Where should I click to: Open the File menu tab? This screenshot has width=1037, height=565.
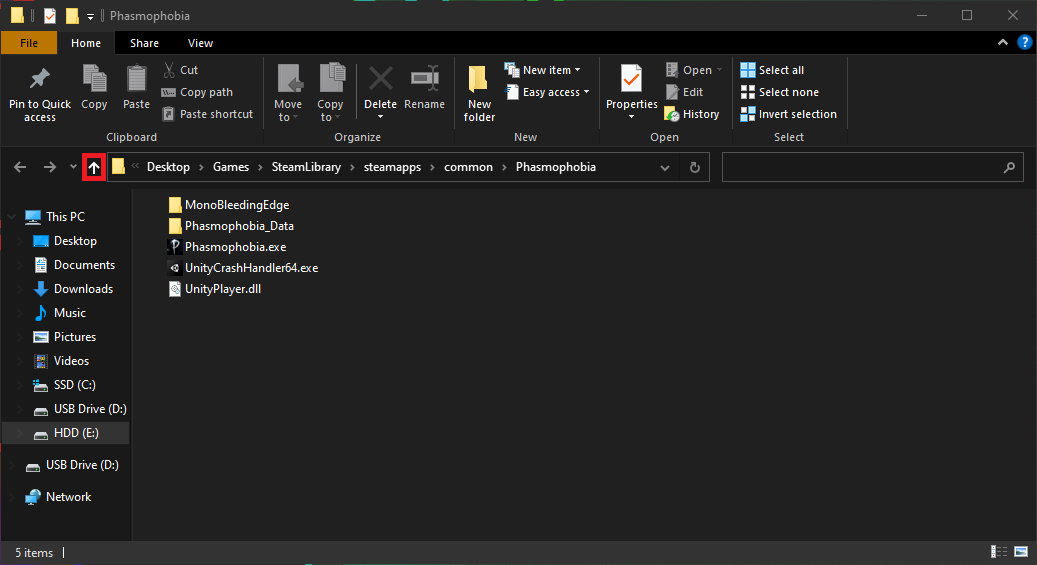tap(28, 42)
